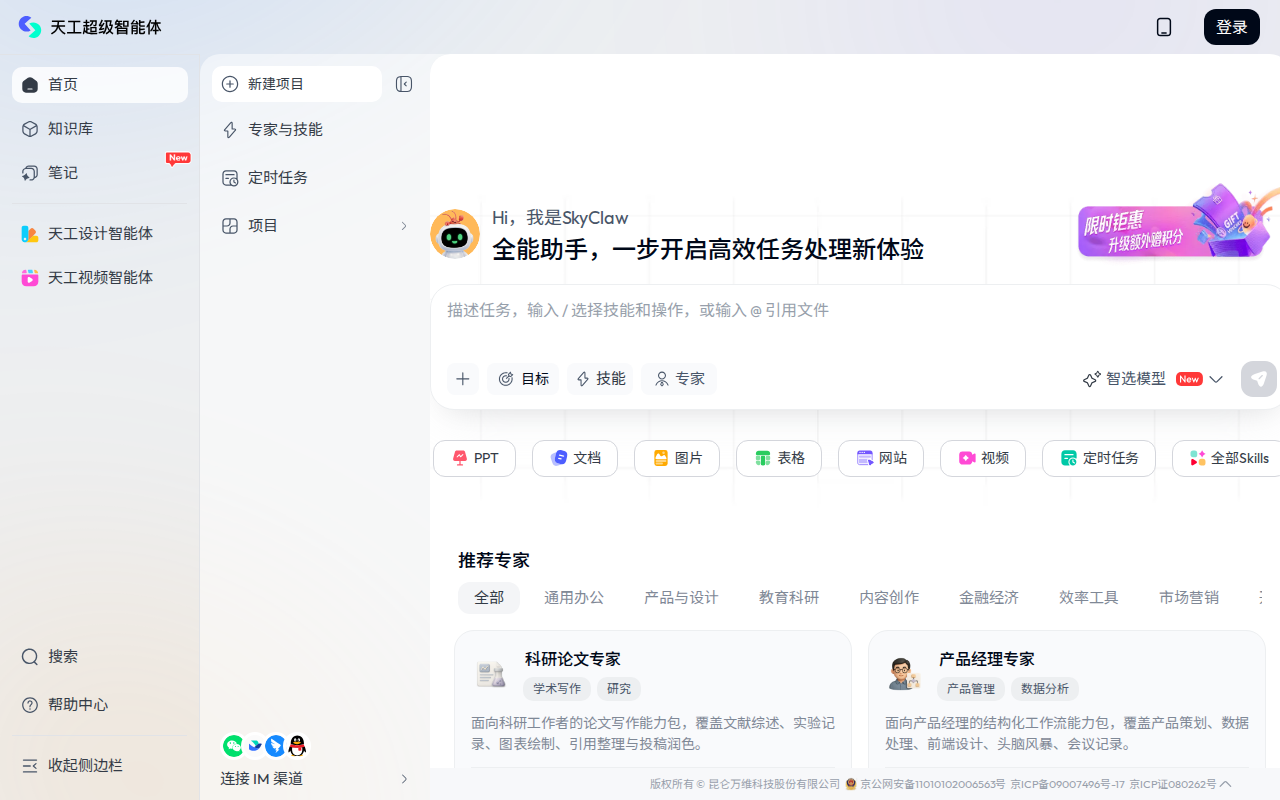This screenshot has height=800, width=1280.
Task: Choose the 网站 skill chip
Action: click(x=881, y=458)
